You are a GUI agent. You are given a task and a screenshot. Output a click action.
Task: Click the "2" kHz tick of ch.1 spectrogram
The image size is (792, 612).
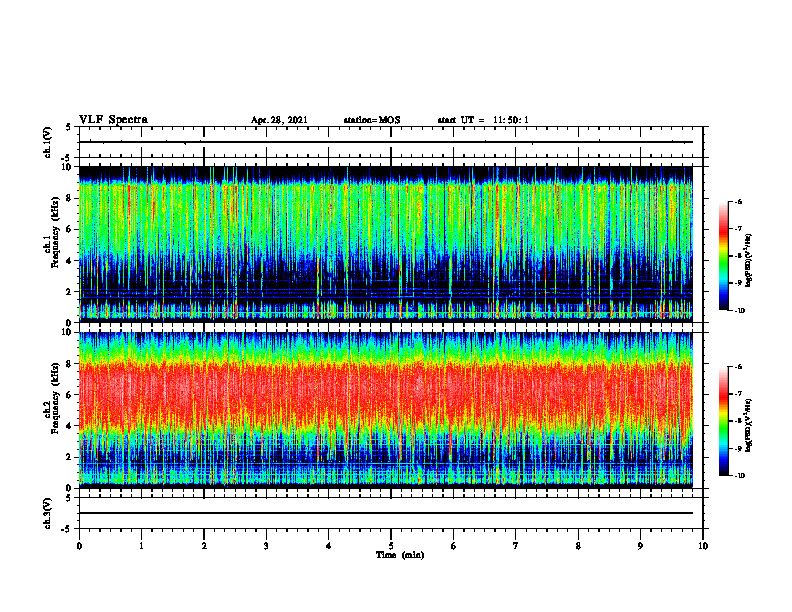pyautogui.click(x=70, y=292)
